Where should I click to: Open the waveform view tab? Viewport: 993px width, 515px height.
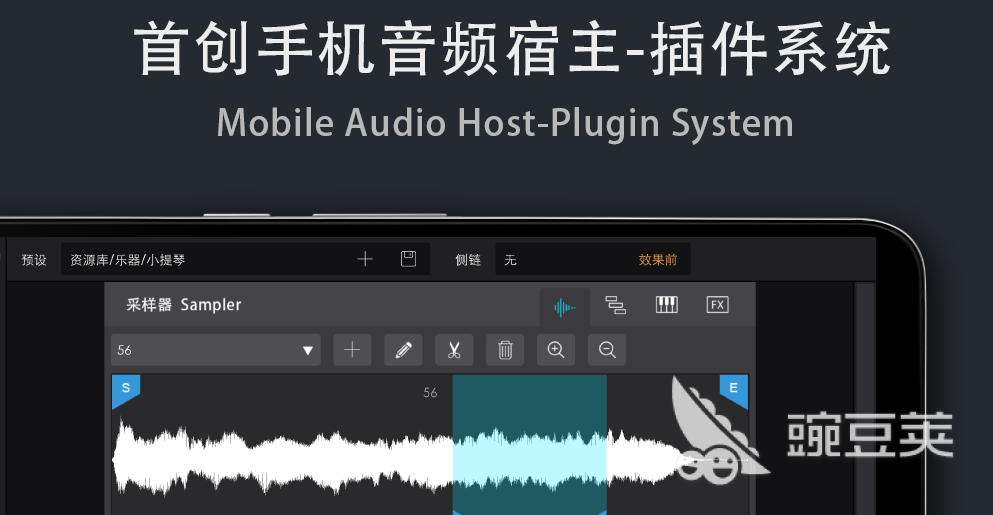[565, 306]
